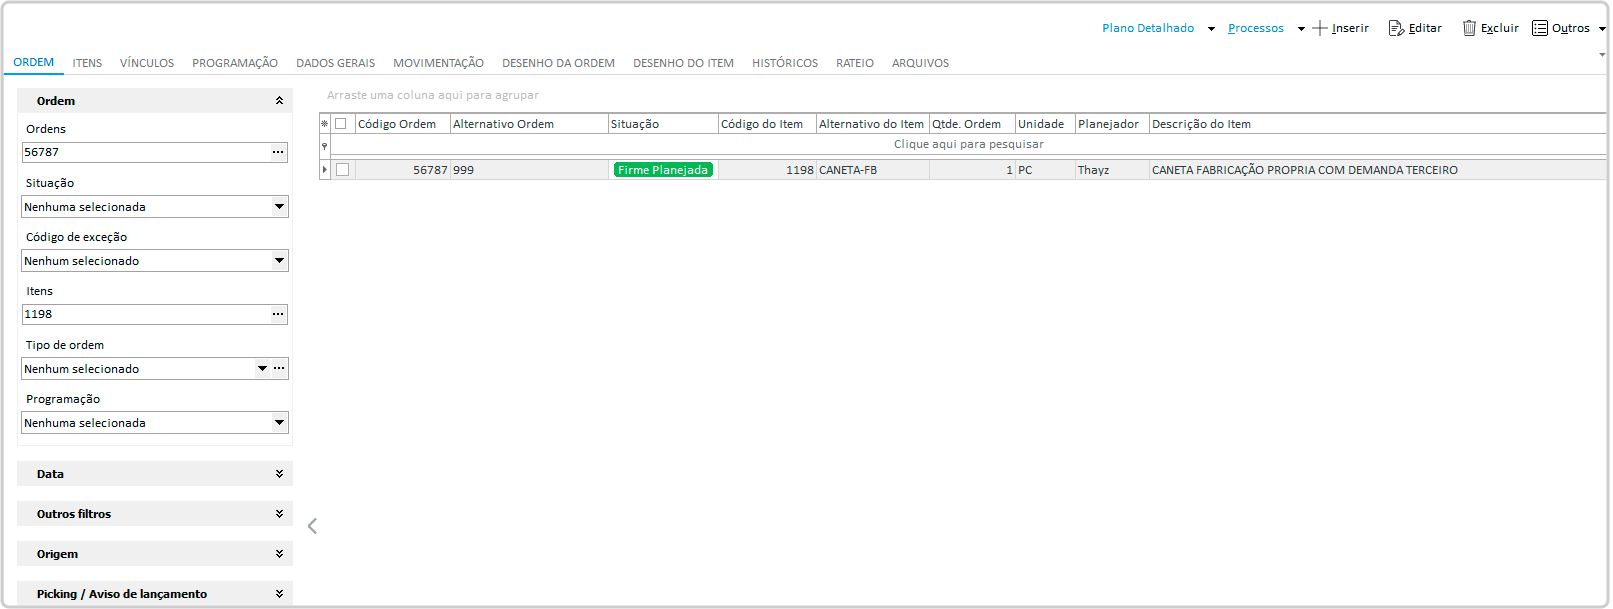1613x609 pixels.
Task: Click the Plano Detalhado link
Action: click(x=1147, y=28)
